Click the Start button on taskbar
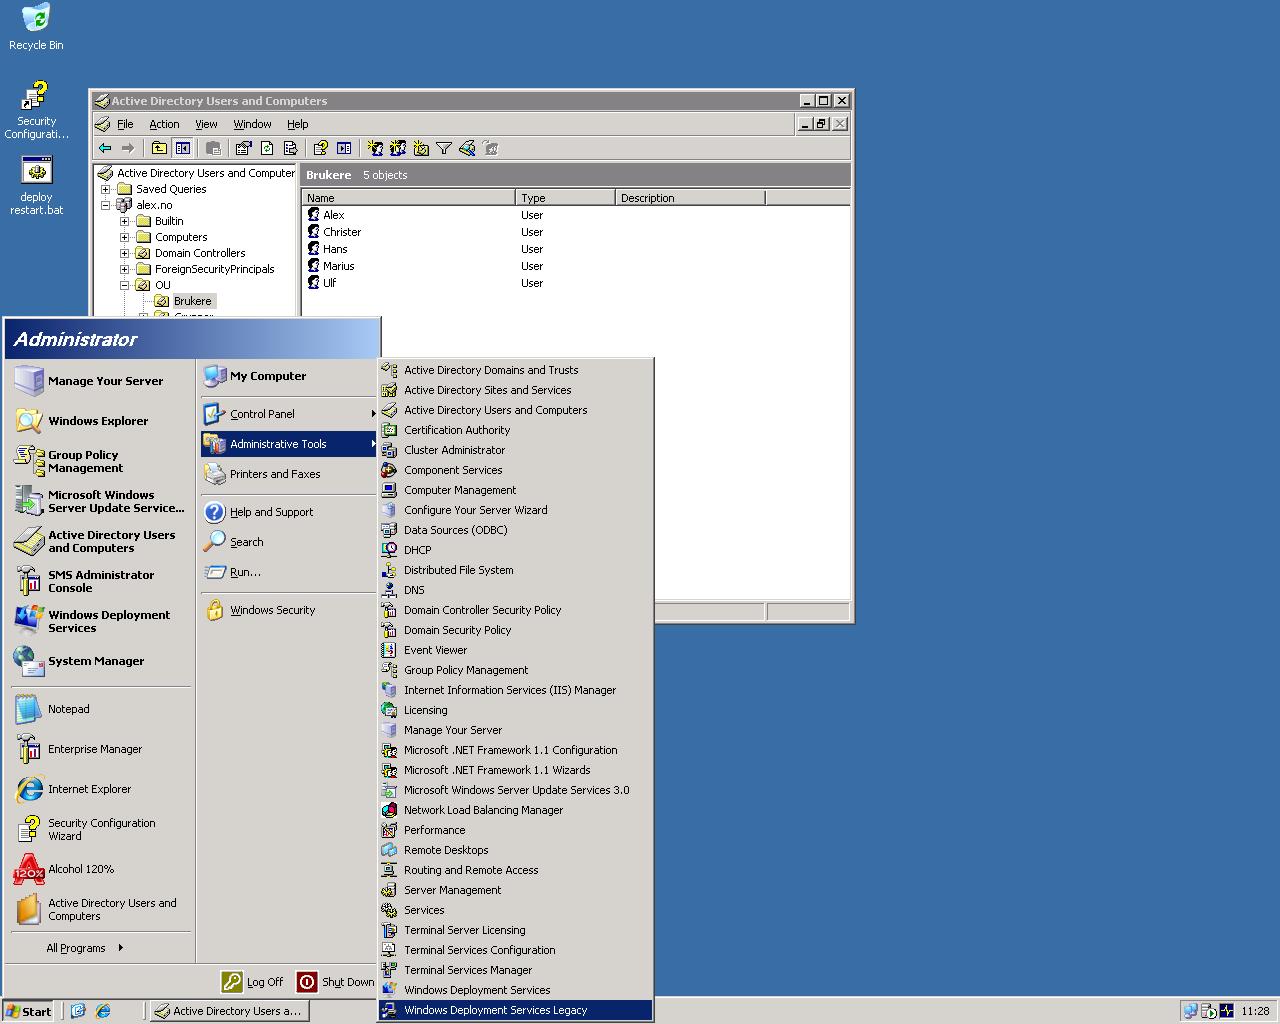The image size is (1280, 1024). pos(28,1011)
